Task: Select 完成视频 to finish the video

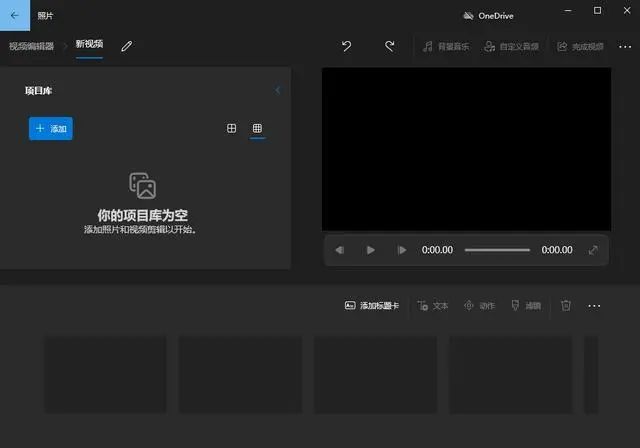Action: [580, 47]
